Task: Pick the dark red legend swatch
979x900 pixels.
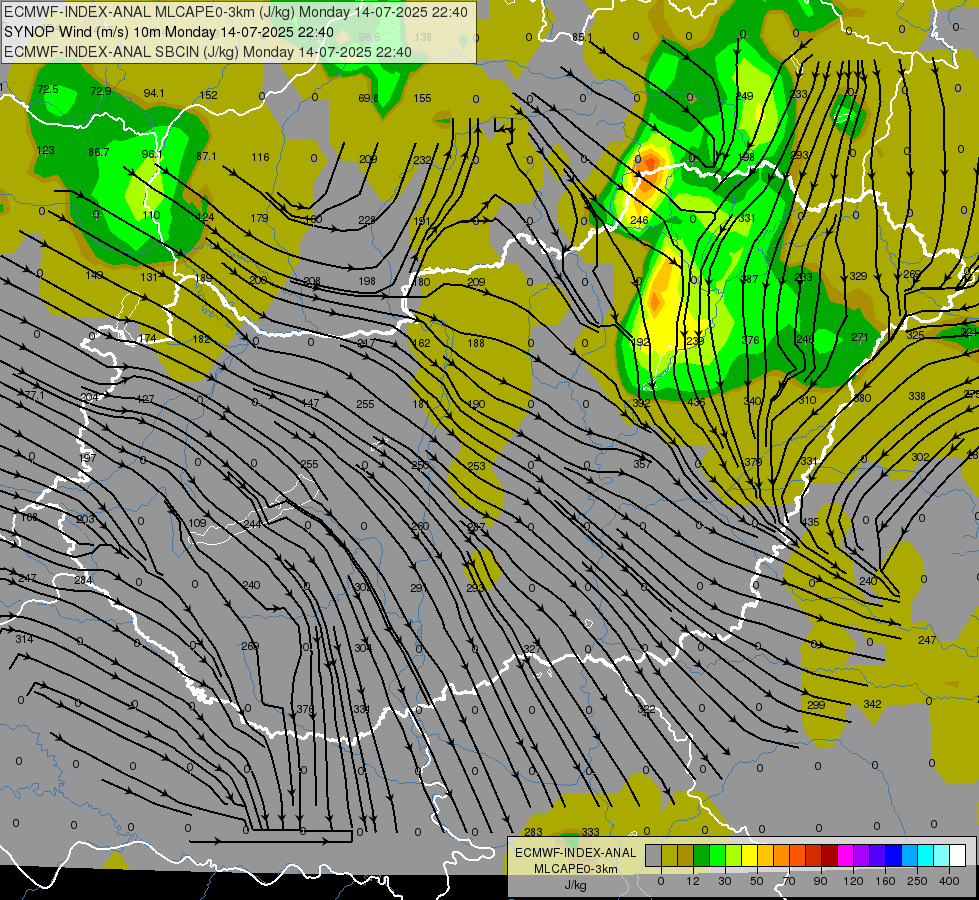Action: [830, 855]
